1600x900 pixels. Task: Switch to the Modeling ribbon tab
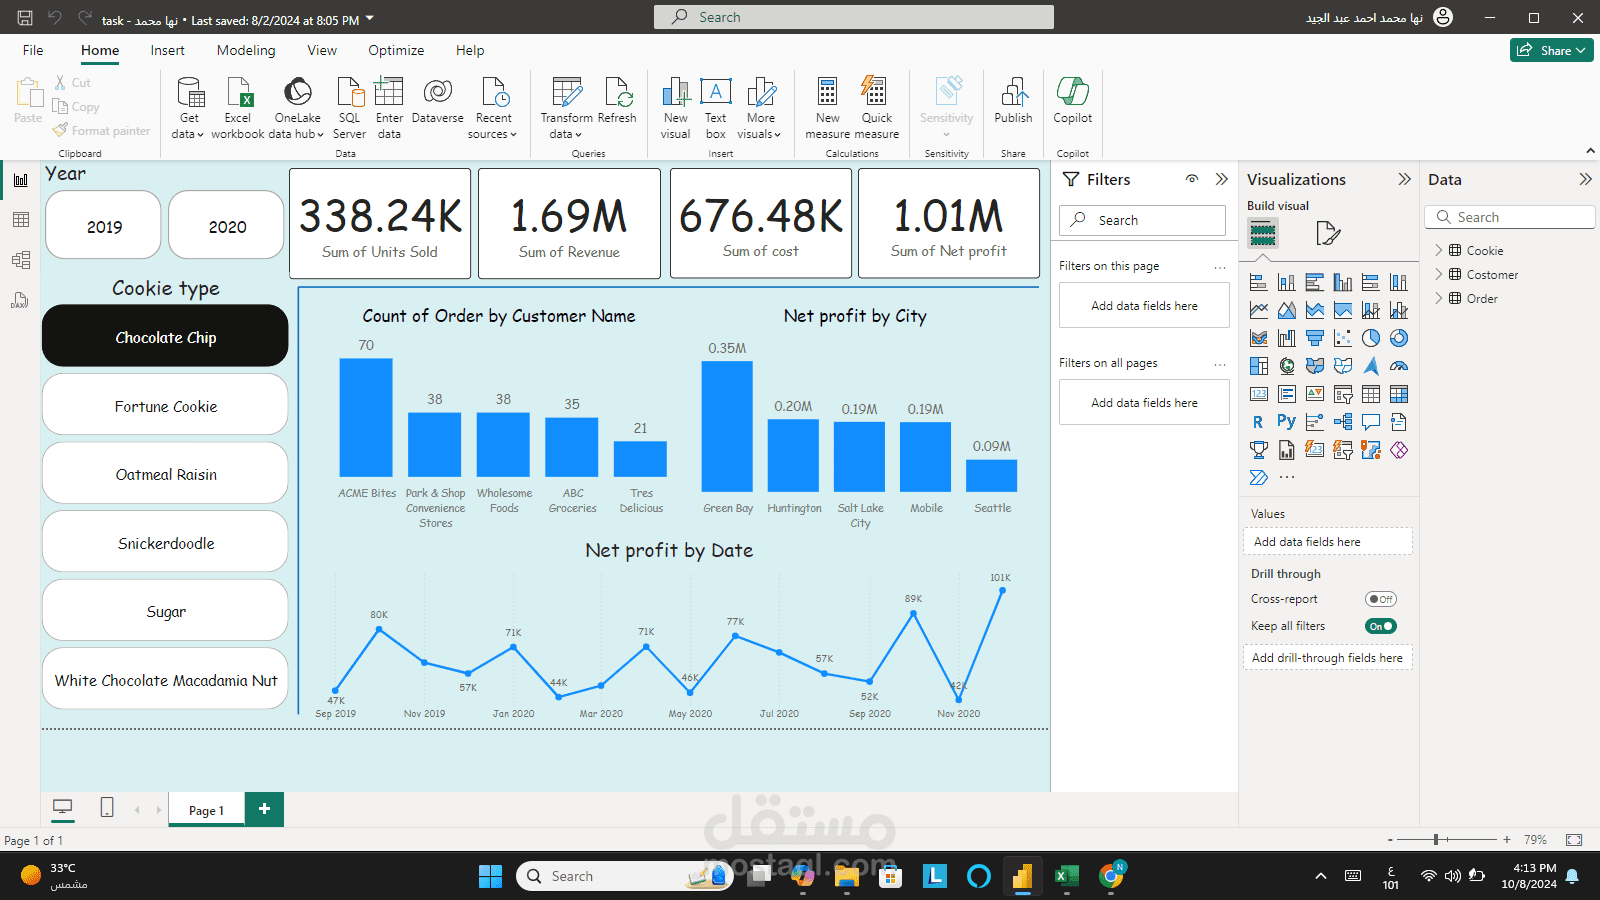(x=246, y=50)
